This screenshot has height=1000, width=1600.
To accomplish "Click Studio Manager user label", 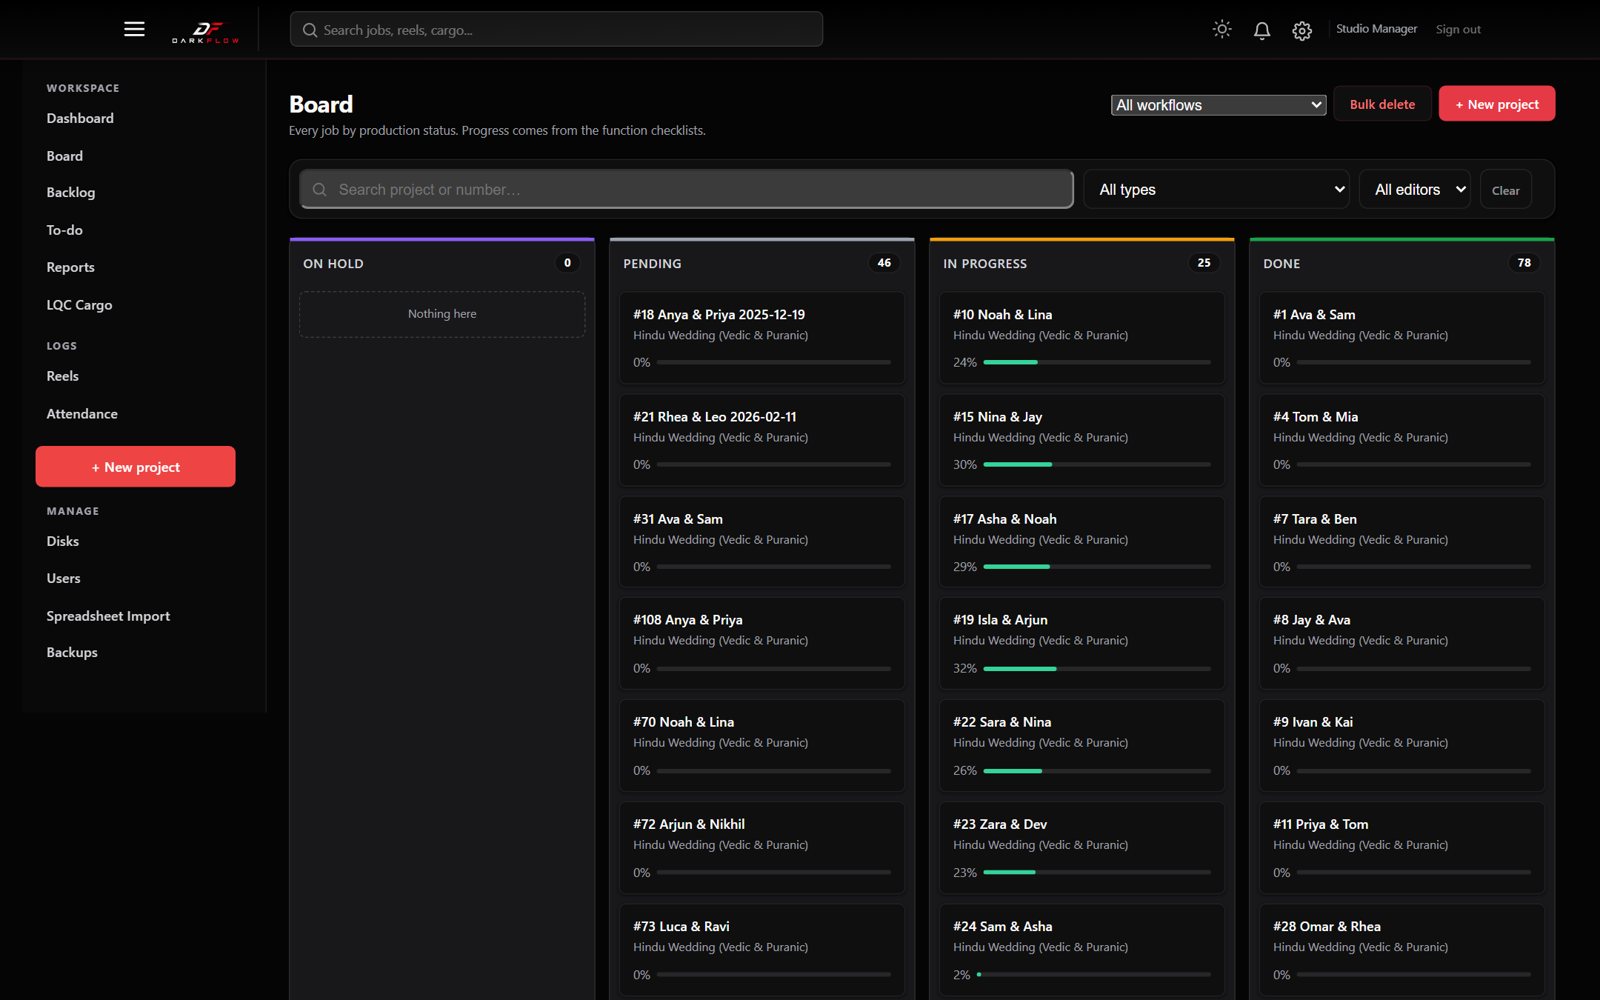I will pyautogui.click(x=1376, y=29).
